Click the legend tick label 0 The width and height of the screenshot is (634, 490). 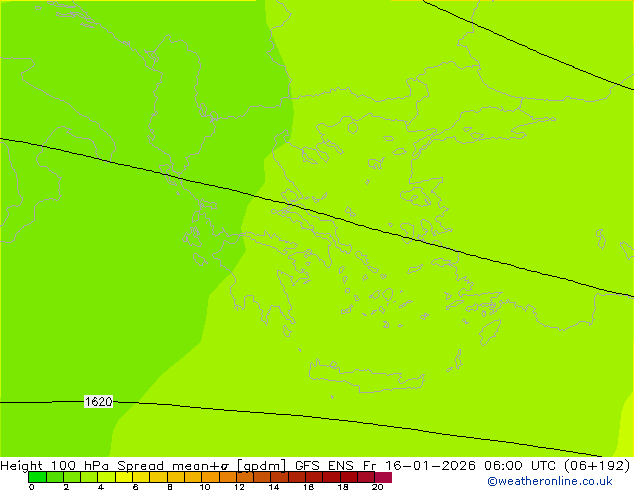[32, 487]
